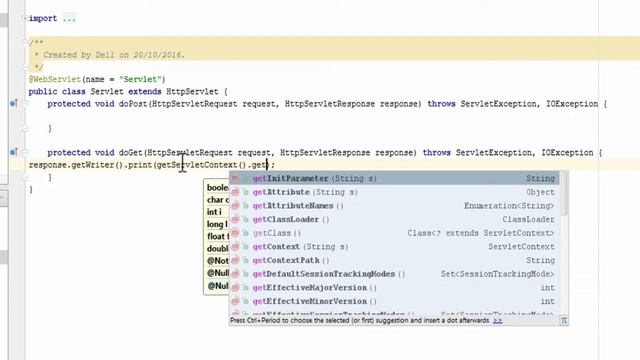Click the 'float f' row in the parameter popup
The image size is (640, 360).
pyautogui.click(x=217, y=236)
